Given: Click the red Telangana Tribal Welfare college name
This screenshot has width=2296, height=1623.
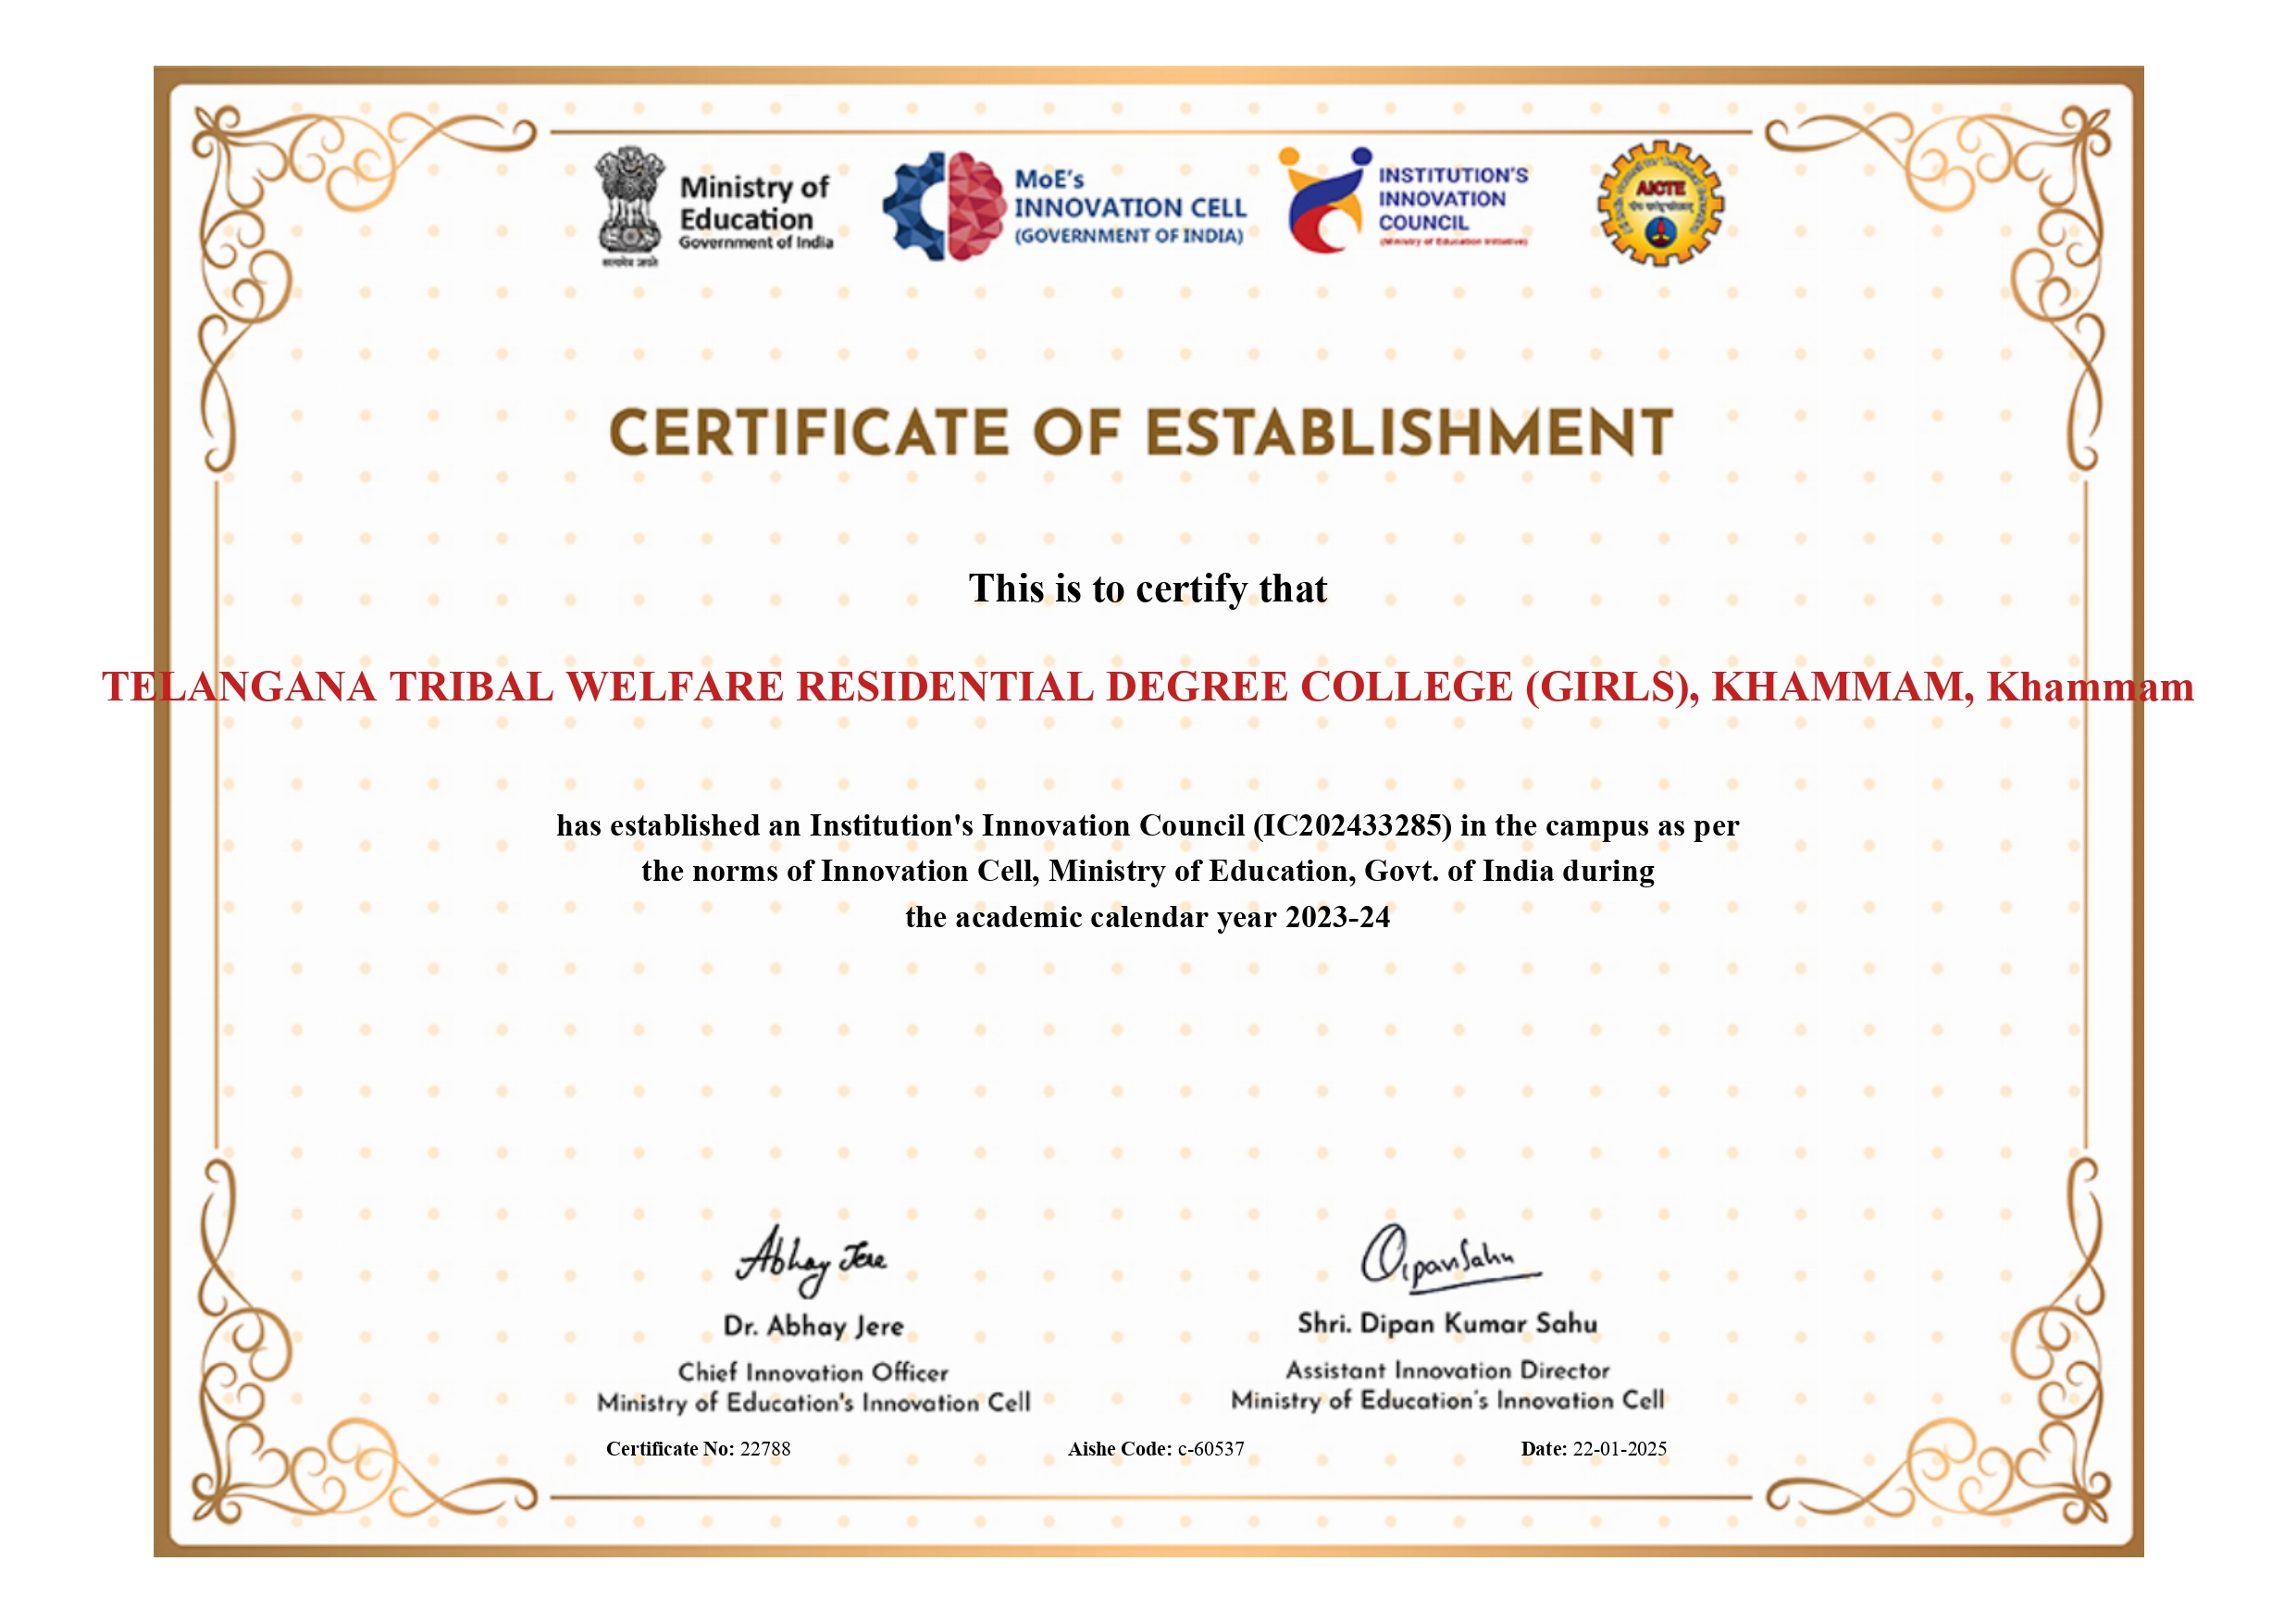Looking at the screenshot, I should coord(1148,687).
